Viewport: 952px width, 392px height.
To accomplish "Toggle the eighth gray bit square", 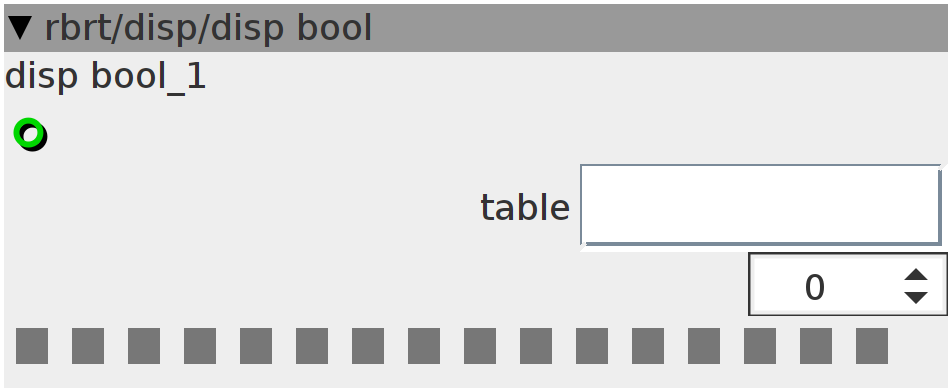I will 424,346.
